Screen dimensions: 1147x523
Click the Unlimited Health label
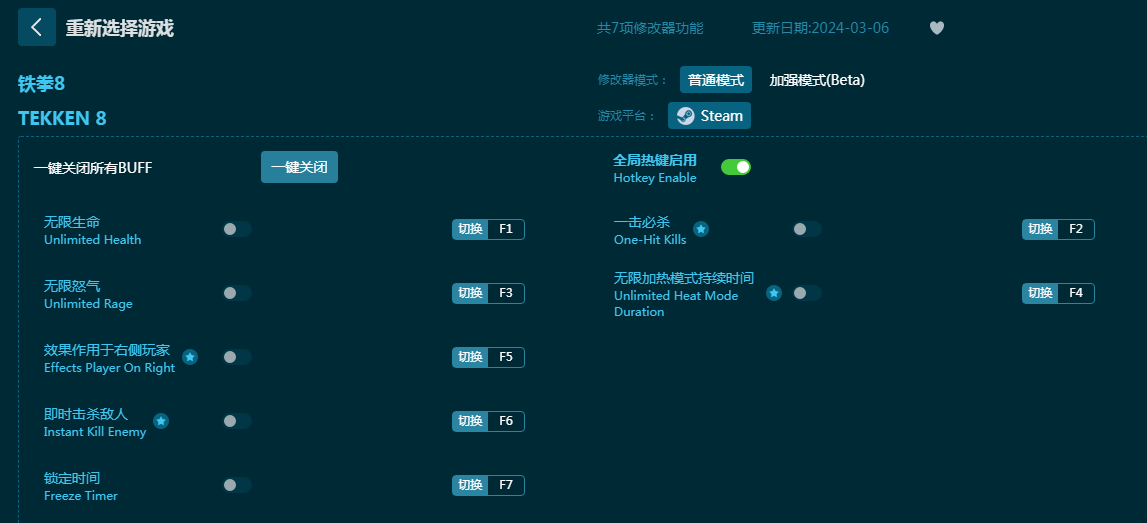93,240
